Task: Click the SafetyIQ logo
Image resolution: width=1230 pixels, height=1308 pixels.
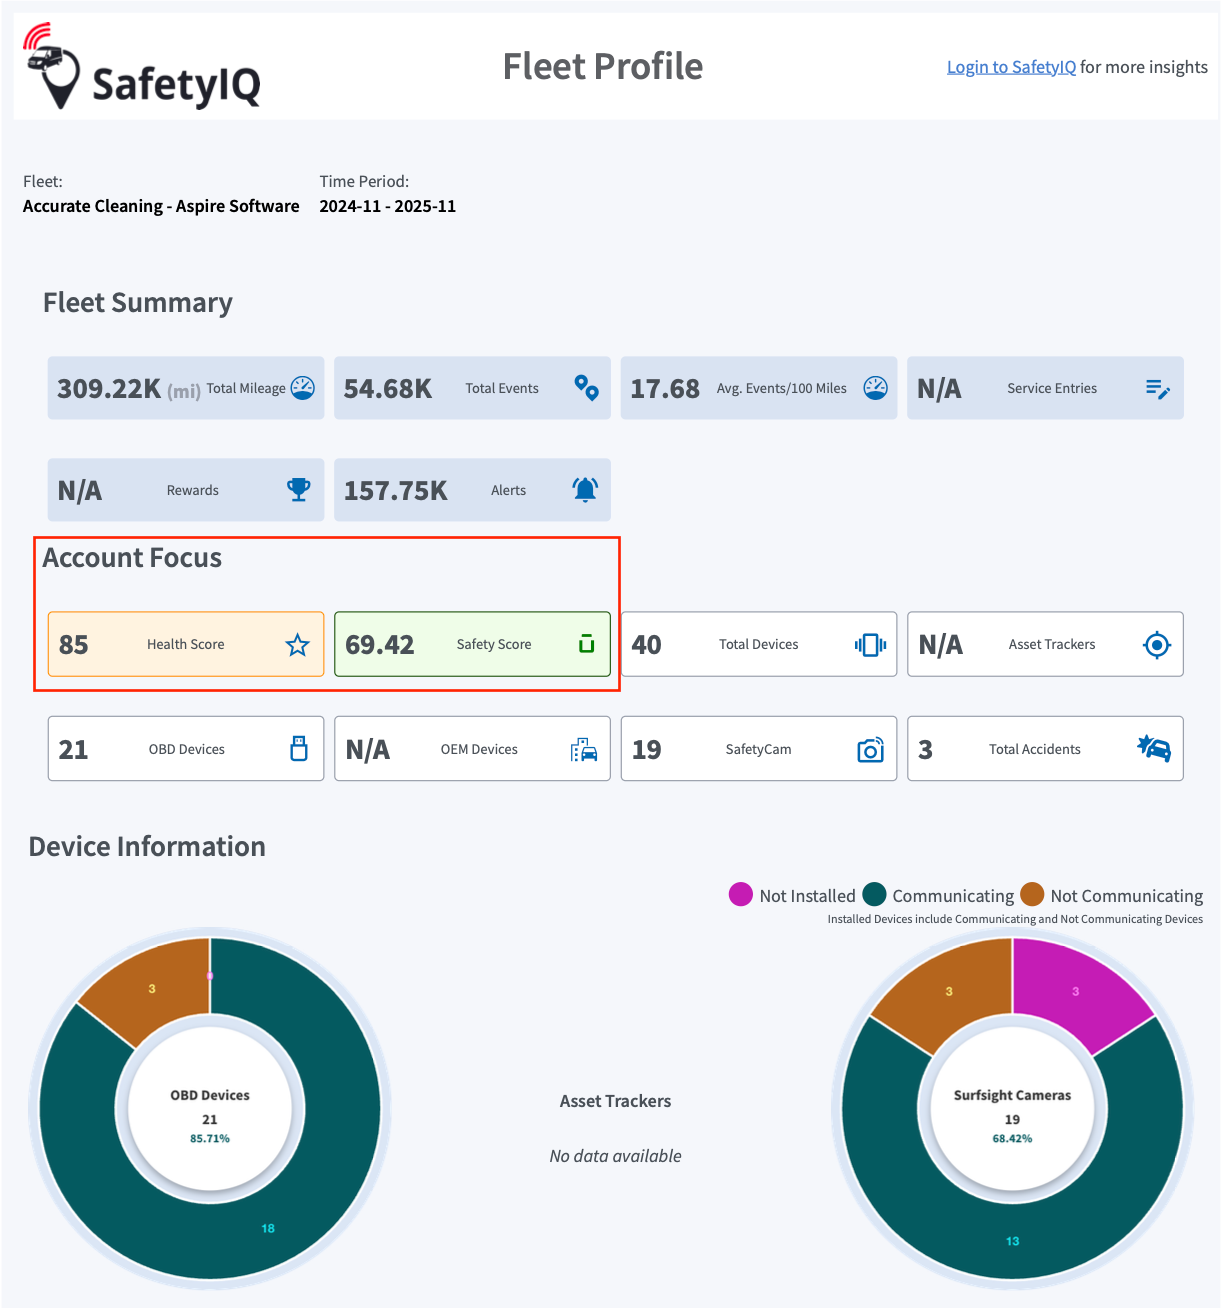Action: tap(142, 67)
